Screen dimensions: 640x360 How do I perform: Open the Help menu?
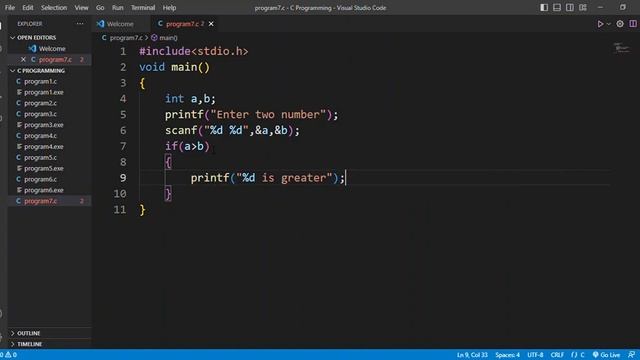pos(169,7)
